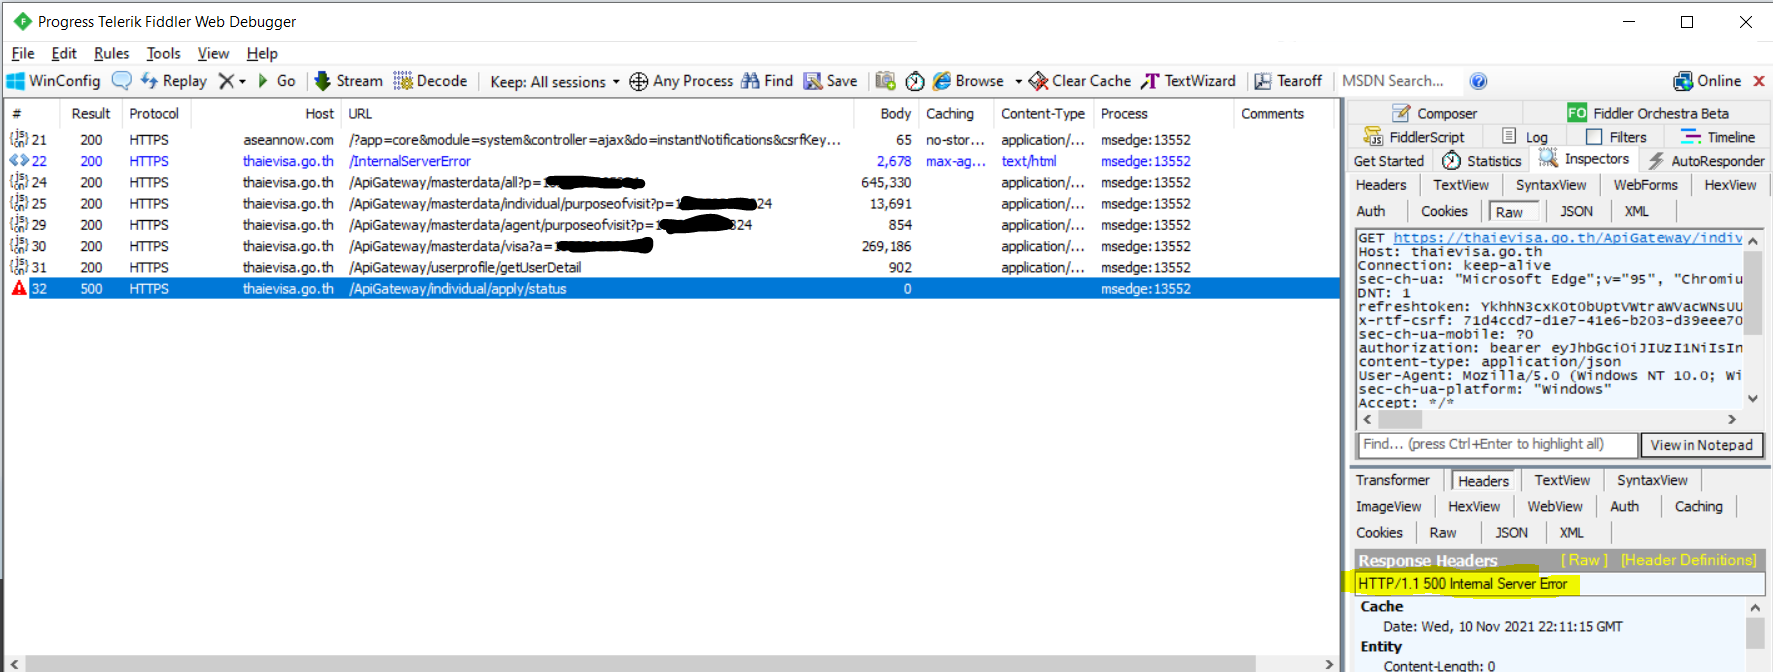Click View in Notepad button

pos(1701,445)
